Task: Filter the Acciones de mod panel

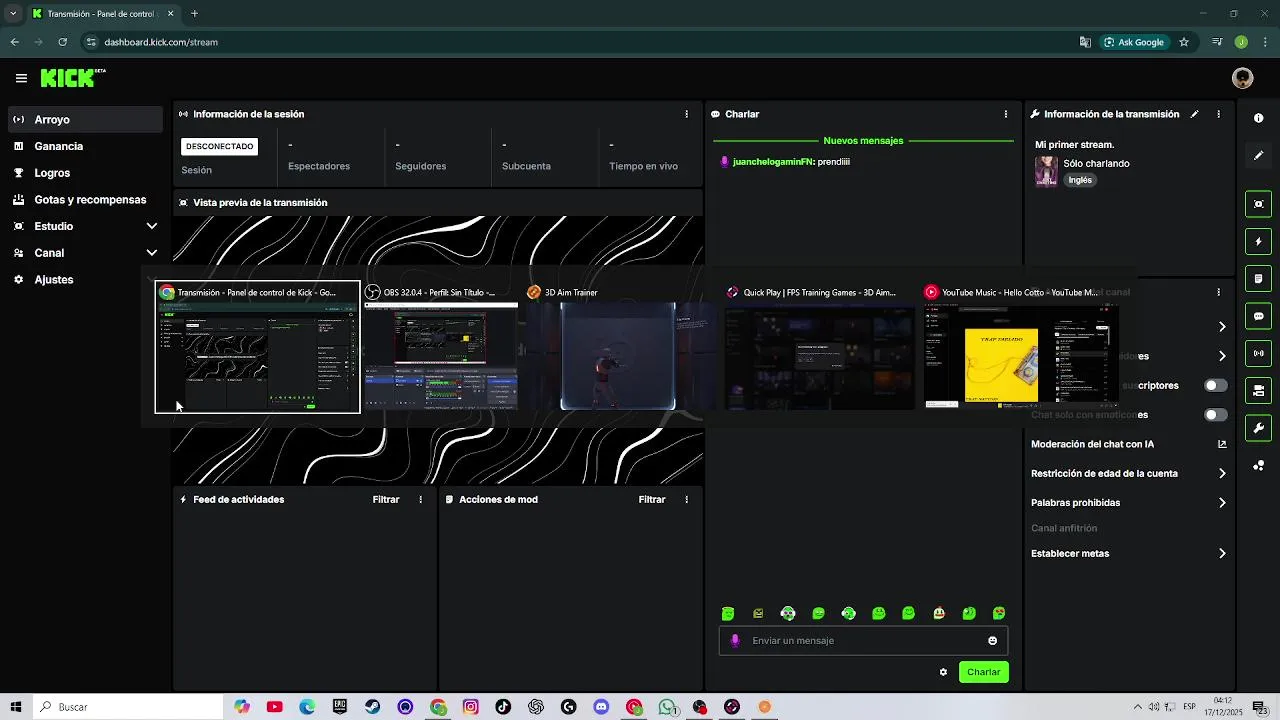Action: coord(651,499)
